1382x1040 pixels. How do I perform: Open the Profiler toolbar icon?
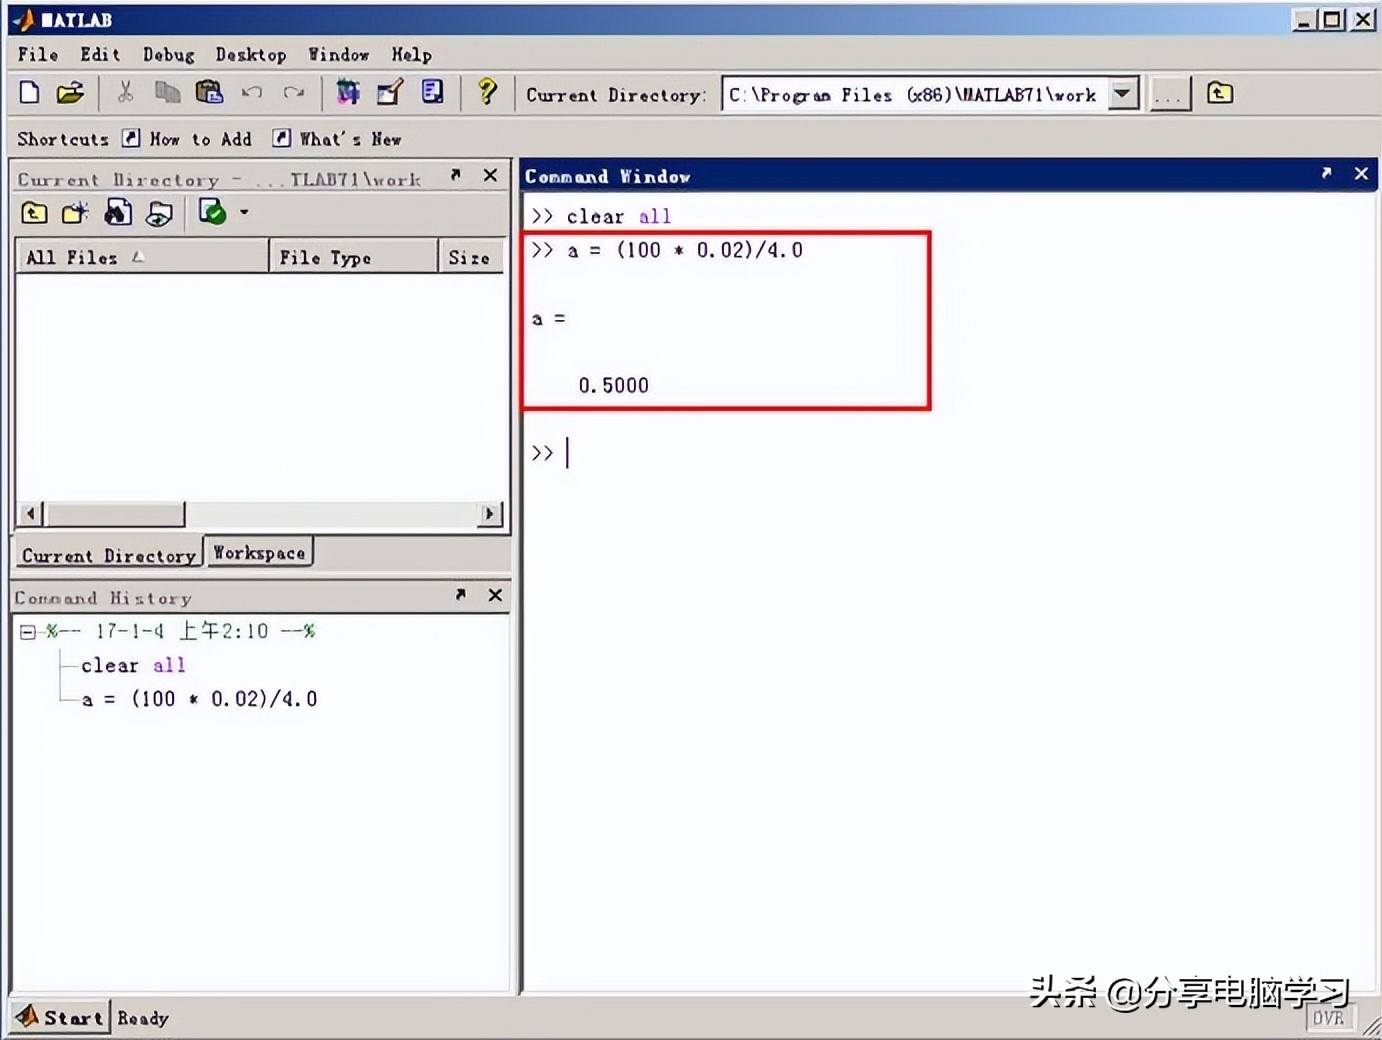click(x=432, y=93)
